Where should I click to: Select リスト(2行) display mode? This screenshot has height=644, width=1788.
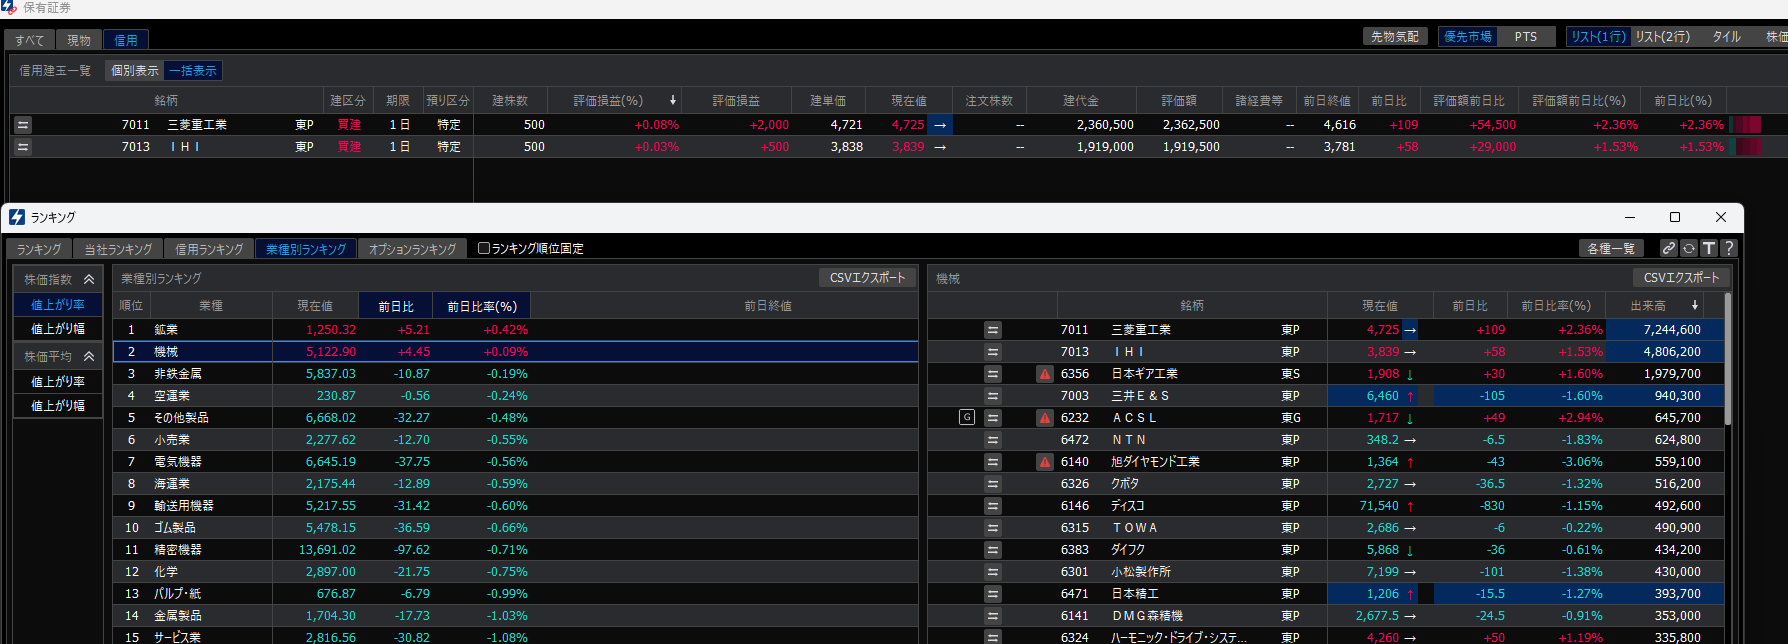(x=1662, y=37)
